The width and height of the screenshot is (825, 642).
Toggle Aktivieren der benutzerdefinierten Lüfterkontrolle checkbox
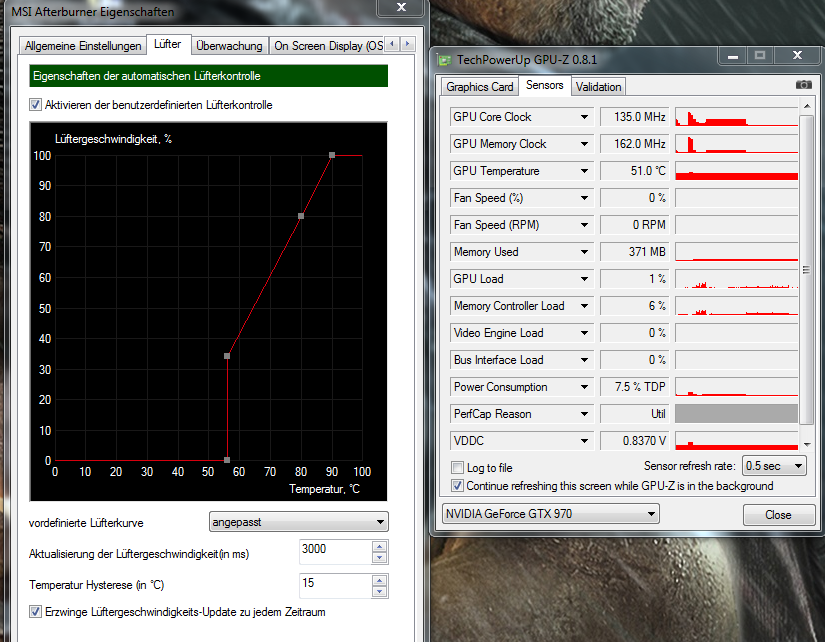35,105
